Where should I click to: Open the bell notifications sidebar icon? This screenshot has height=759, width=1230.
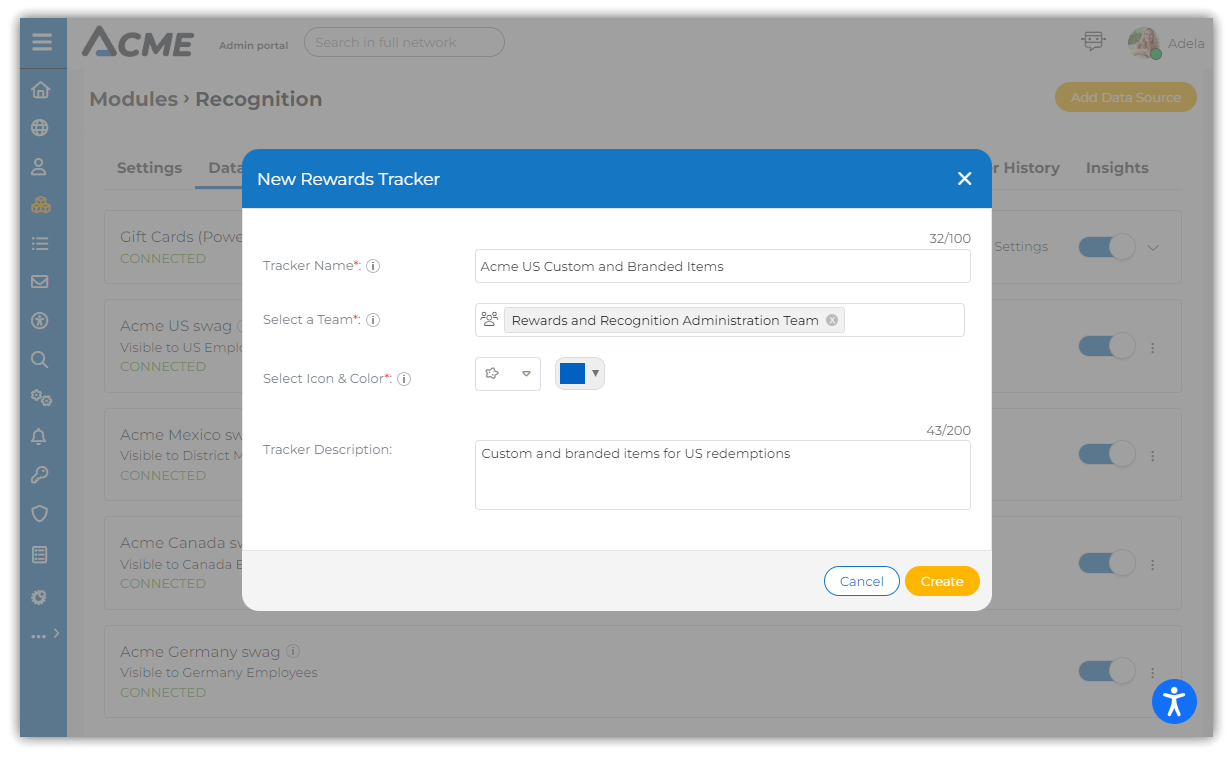pyautogui.click(x=40, y=437)
